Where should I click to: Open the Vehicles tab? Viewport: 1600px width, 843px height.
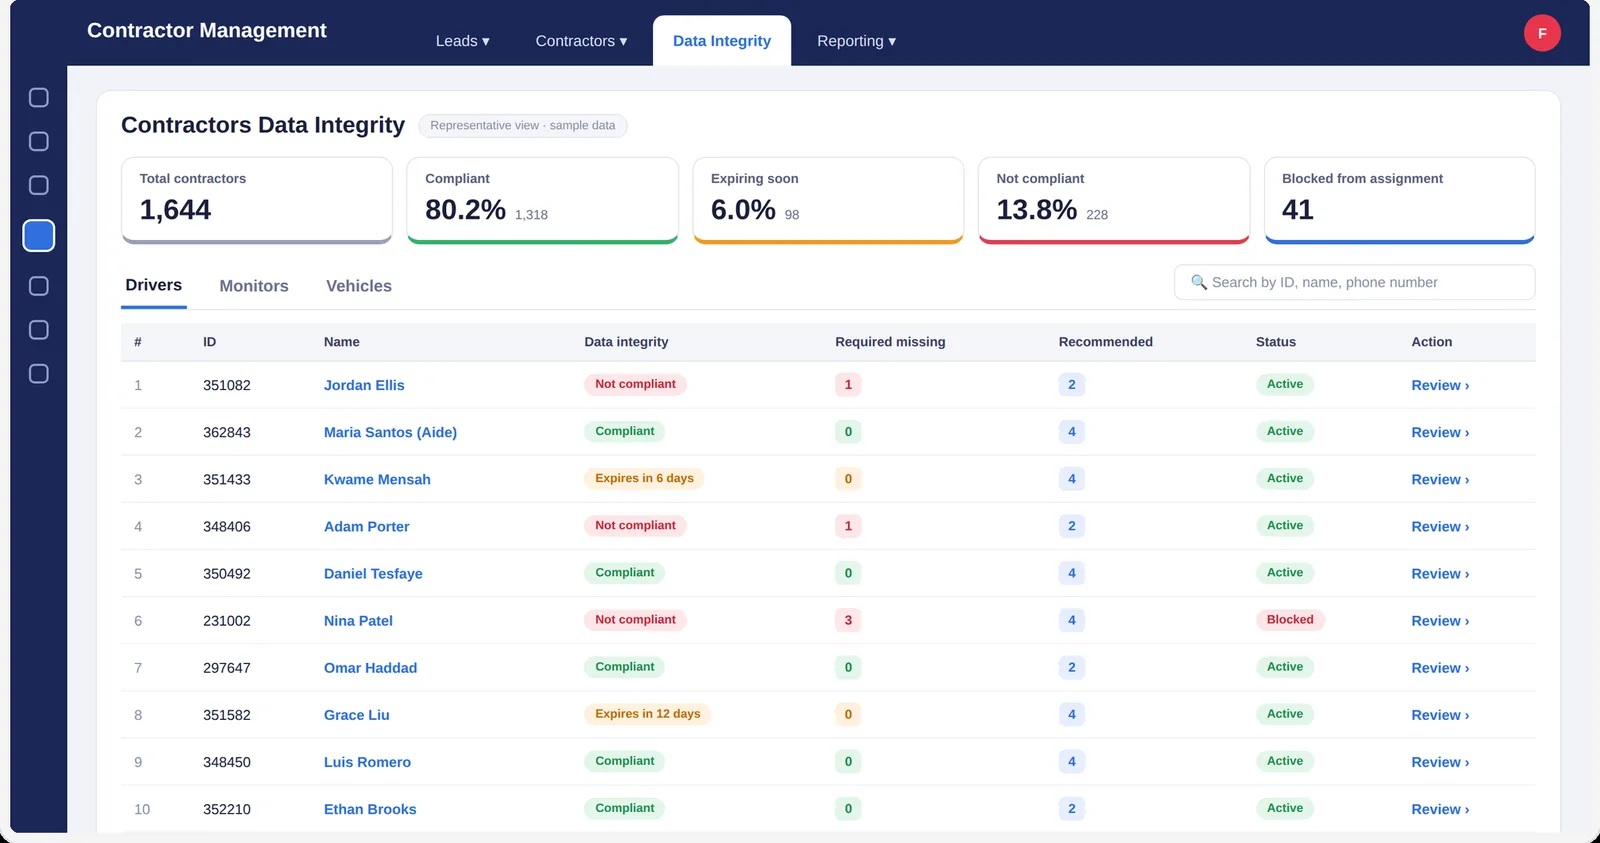click(359, 286)
